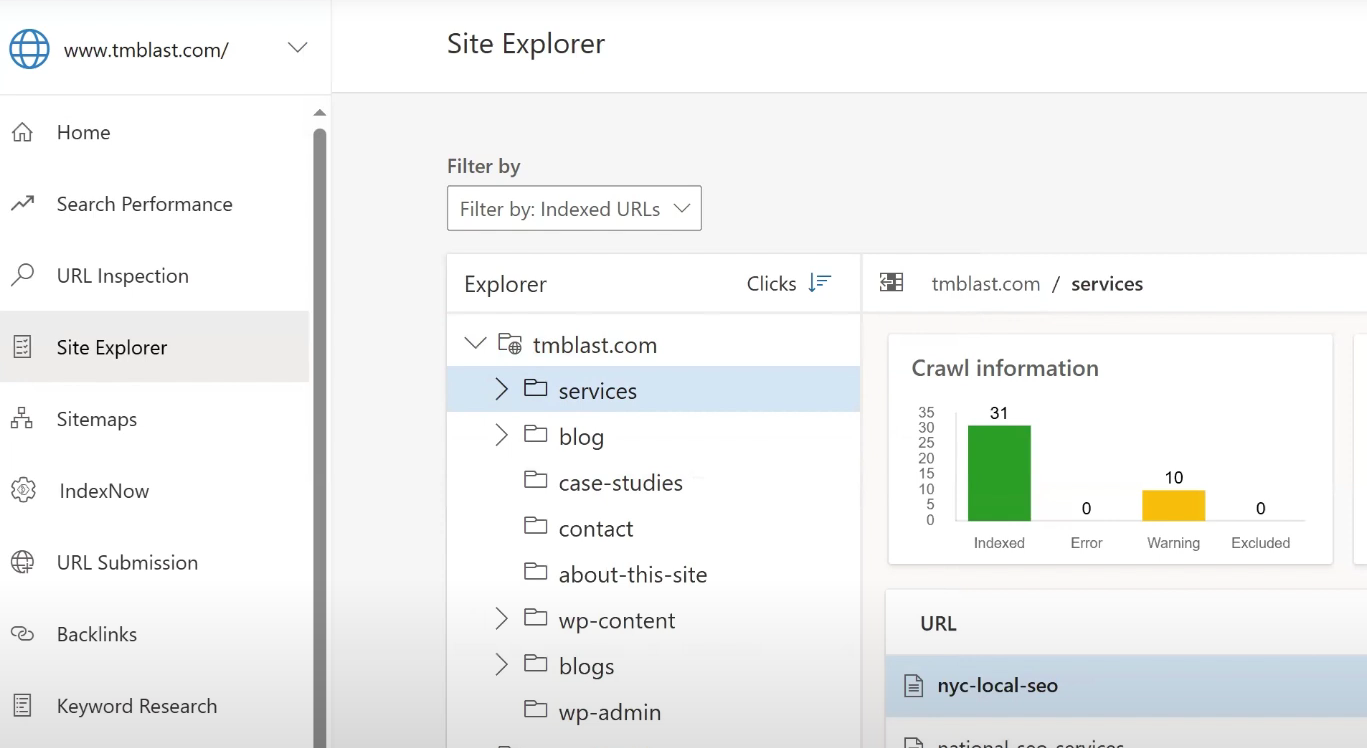
Task: Click the Home house icon
Action: click(x=22, y=132)
